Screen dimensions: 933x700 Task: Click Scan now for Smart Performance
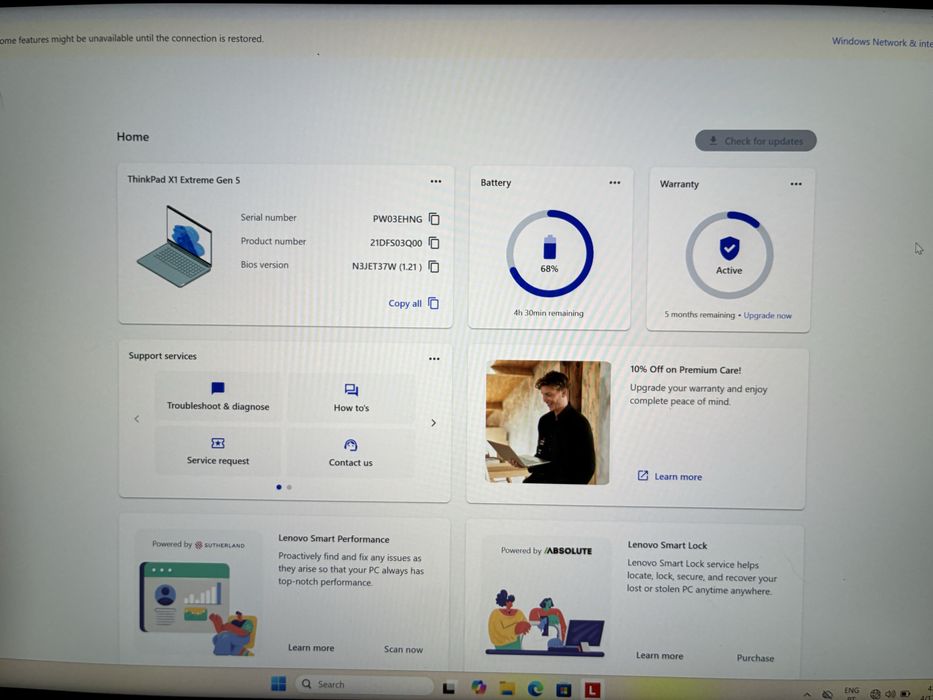click(x=403, y=649)
